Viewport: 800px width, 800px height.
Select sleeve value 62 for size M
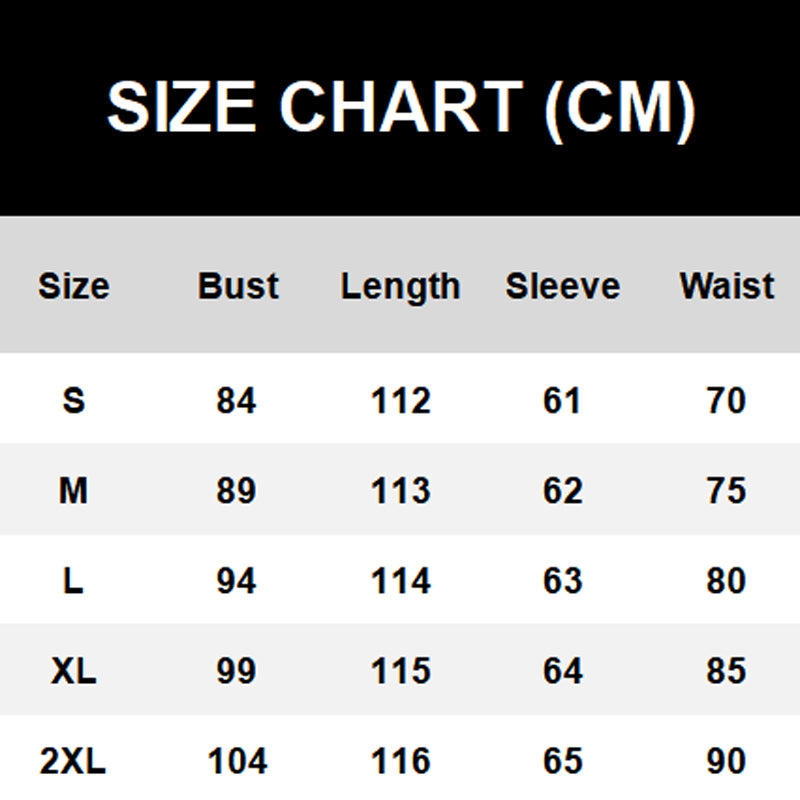562,491
